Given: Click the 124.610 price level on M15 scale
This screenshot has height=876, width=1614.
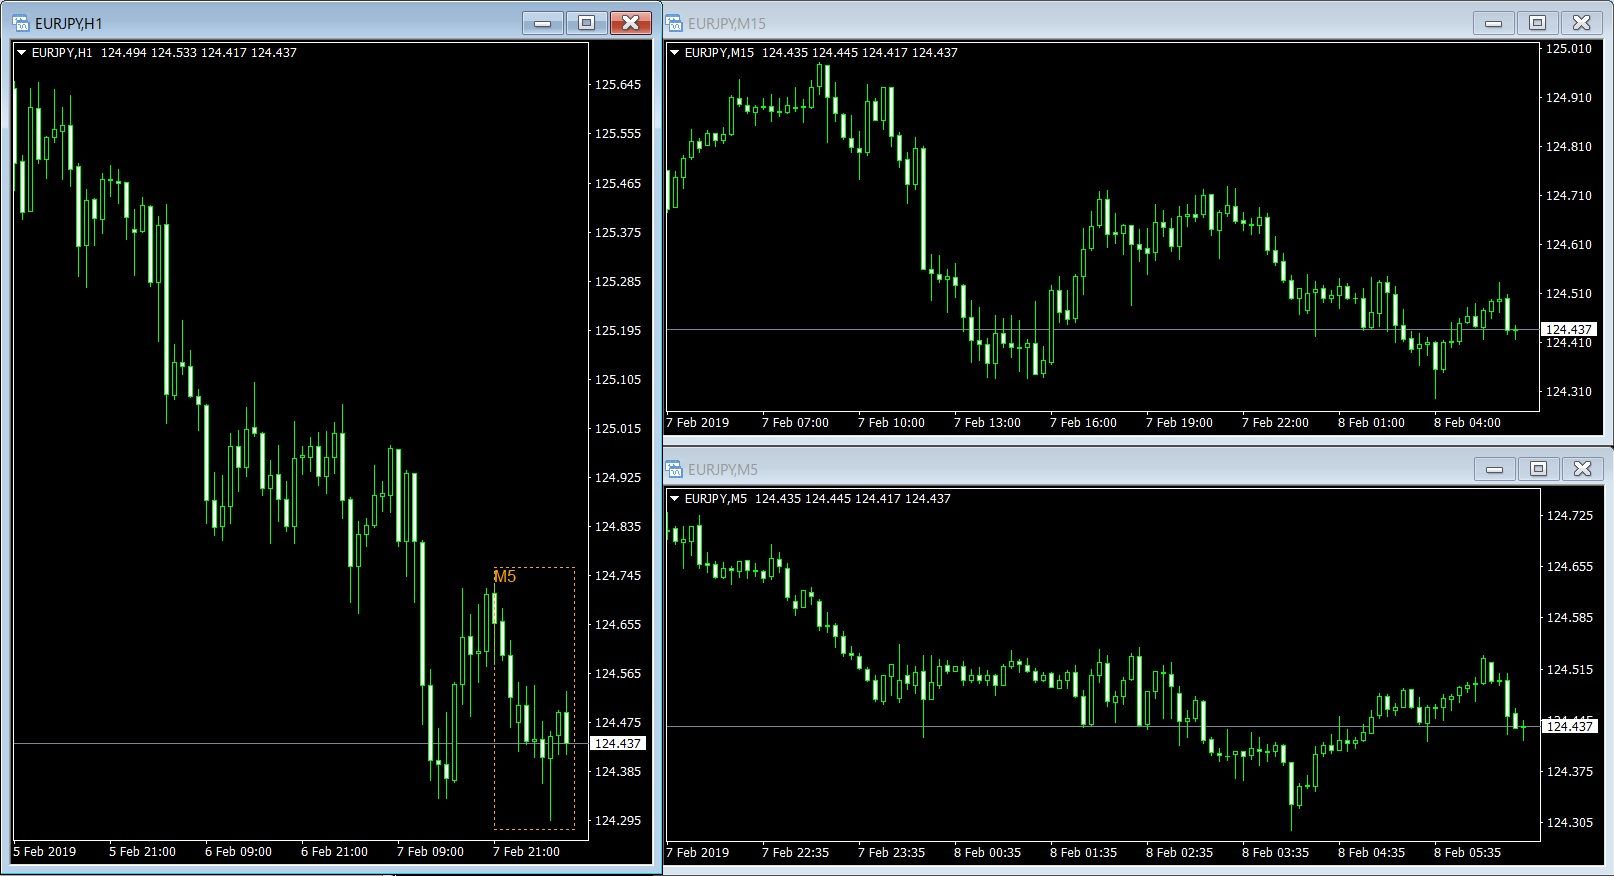Looking at the screenshot, I should pos(1569,245).
